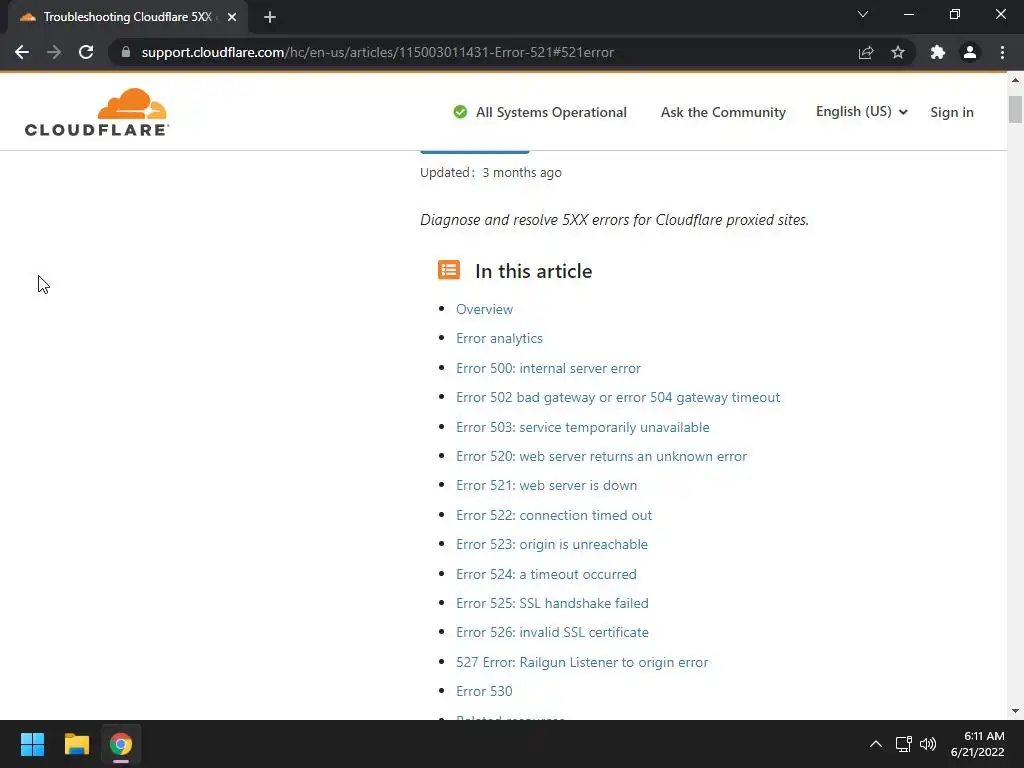Screen dimensions: 1024x768
Task: Click the scrollbar down arrow
Action: (x=1015, y=711)
